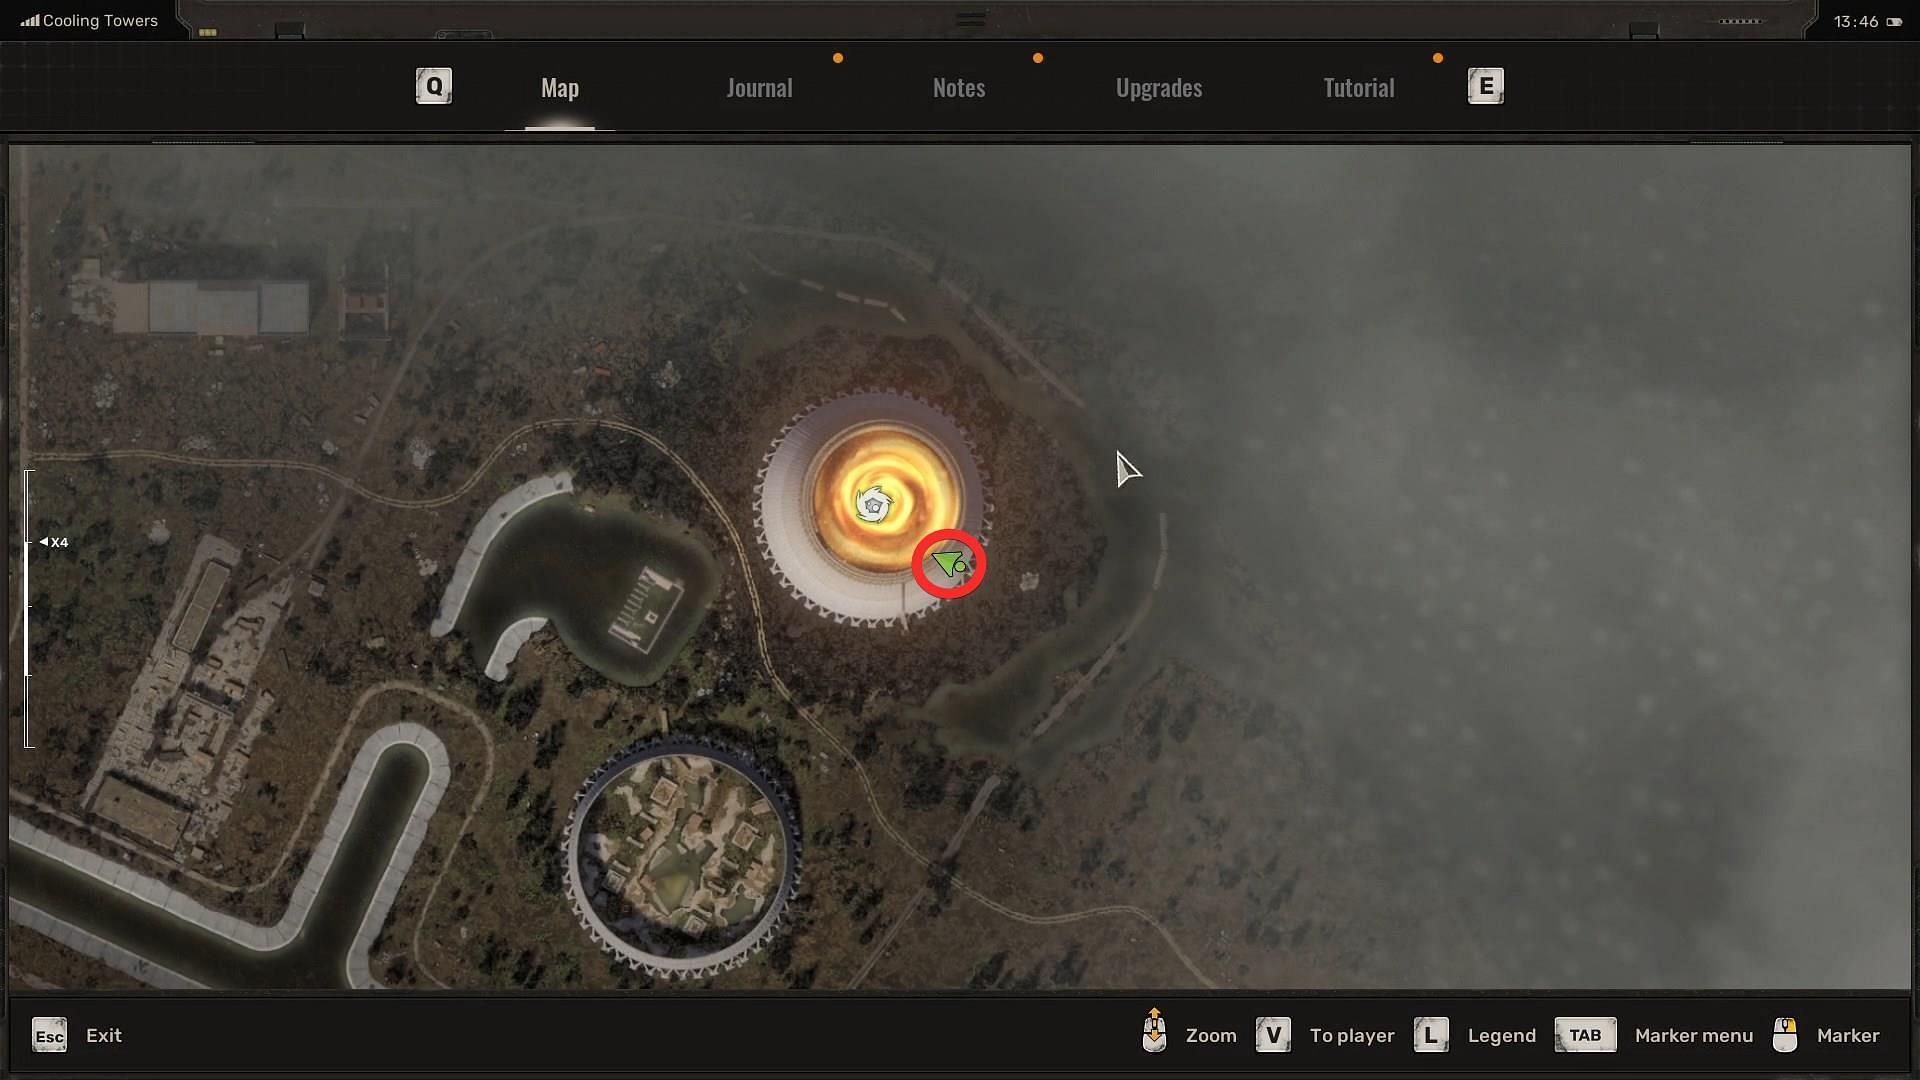The width and height of the screenshot is (1920, 1080).
Task: Select the artifact anomaly icon in the cooling tower
Action: point(873,505)
